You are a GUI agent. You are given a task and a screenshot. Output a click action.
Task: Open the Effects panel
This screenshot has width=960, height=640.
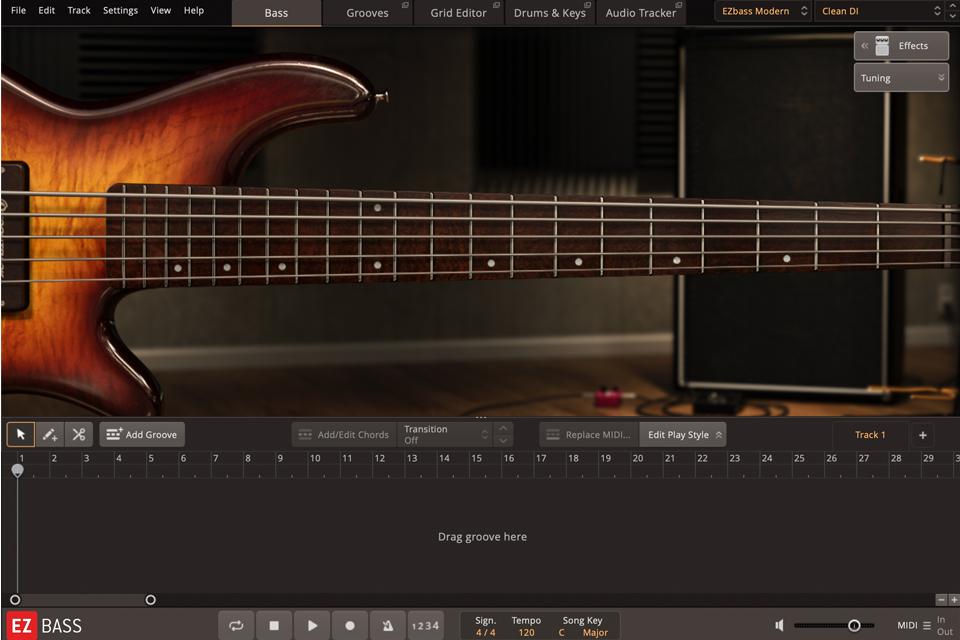pyautogui.click(x=900, y=45)
